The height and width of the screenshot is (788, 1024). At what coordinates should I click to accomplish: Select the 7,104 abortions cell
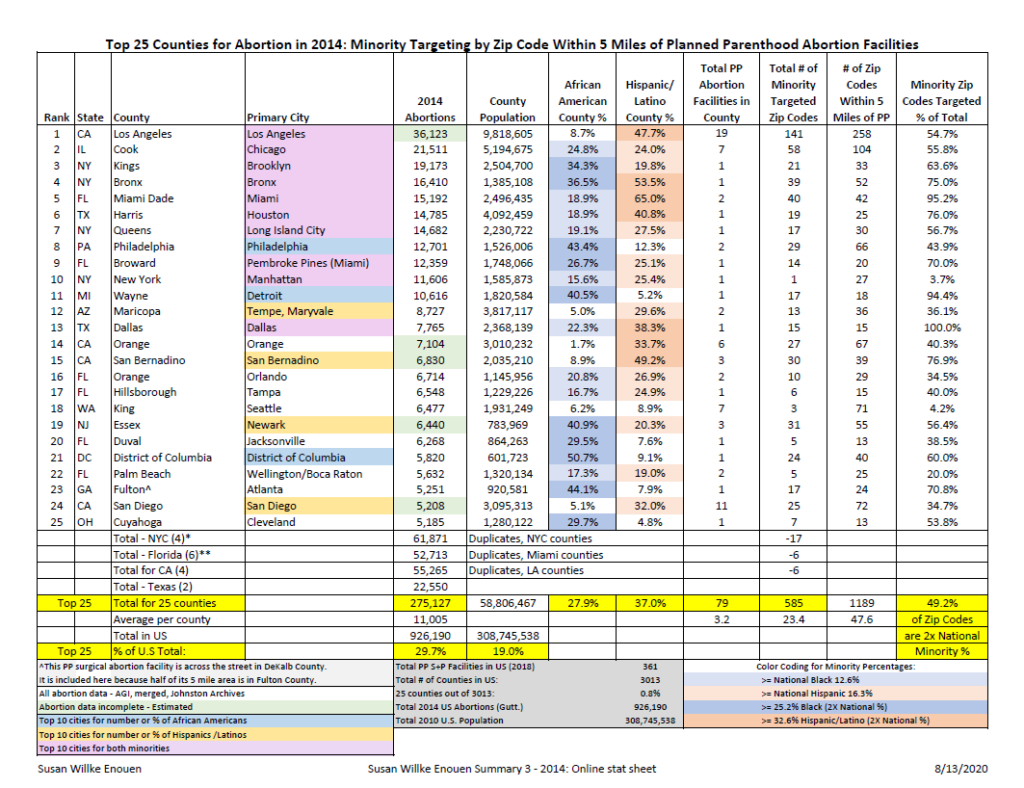pyautogui.click(x=430, y=344)
